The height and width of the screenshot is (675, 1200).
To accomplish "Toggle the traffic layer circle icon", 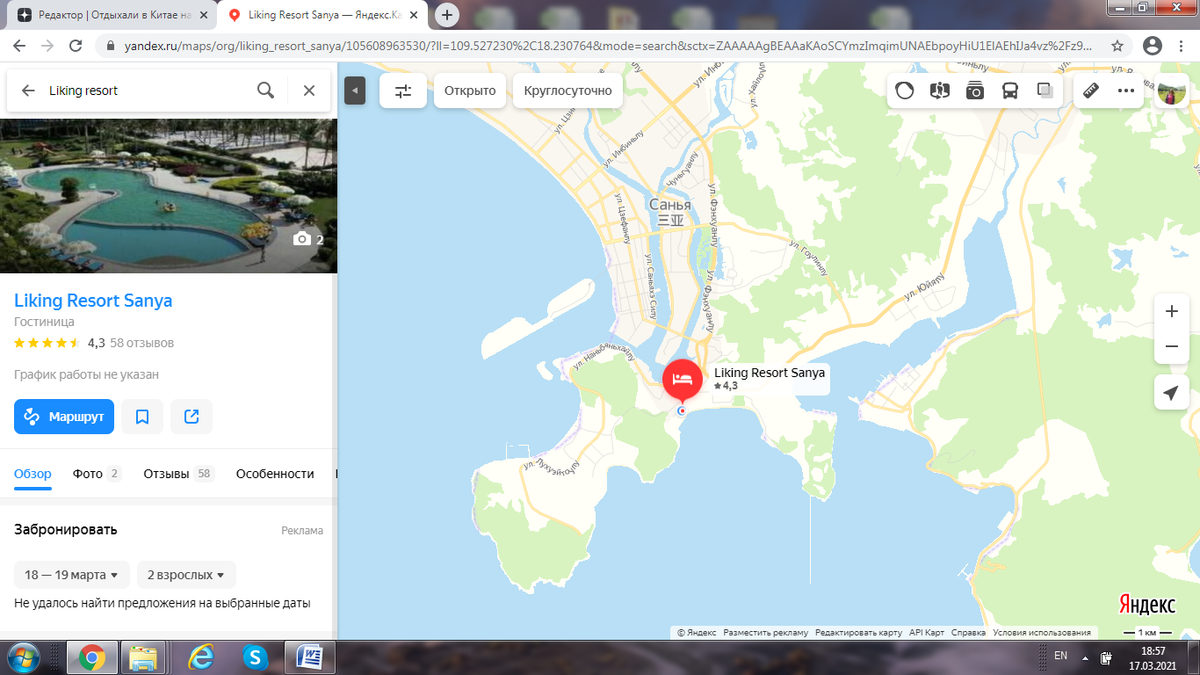I will pos(904,90).
